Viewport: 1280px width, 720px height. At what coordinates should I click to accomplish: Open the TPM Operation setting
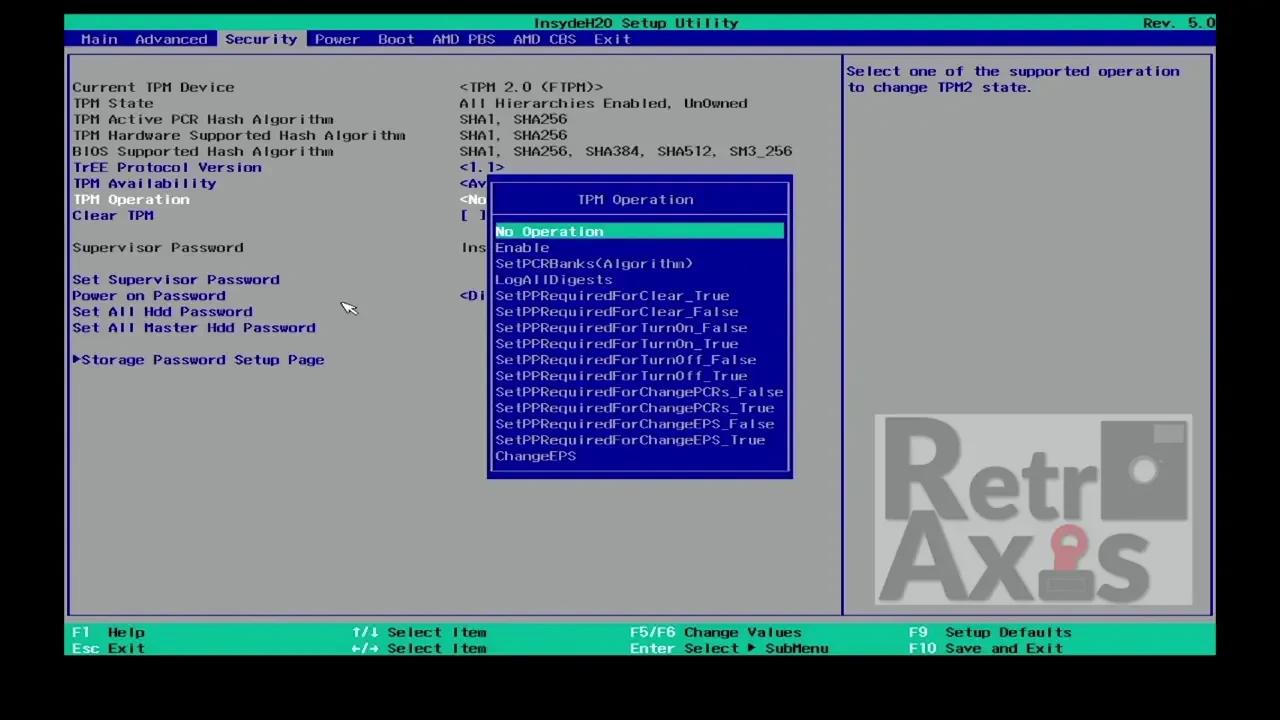pos(131,200)
